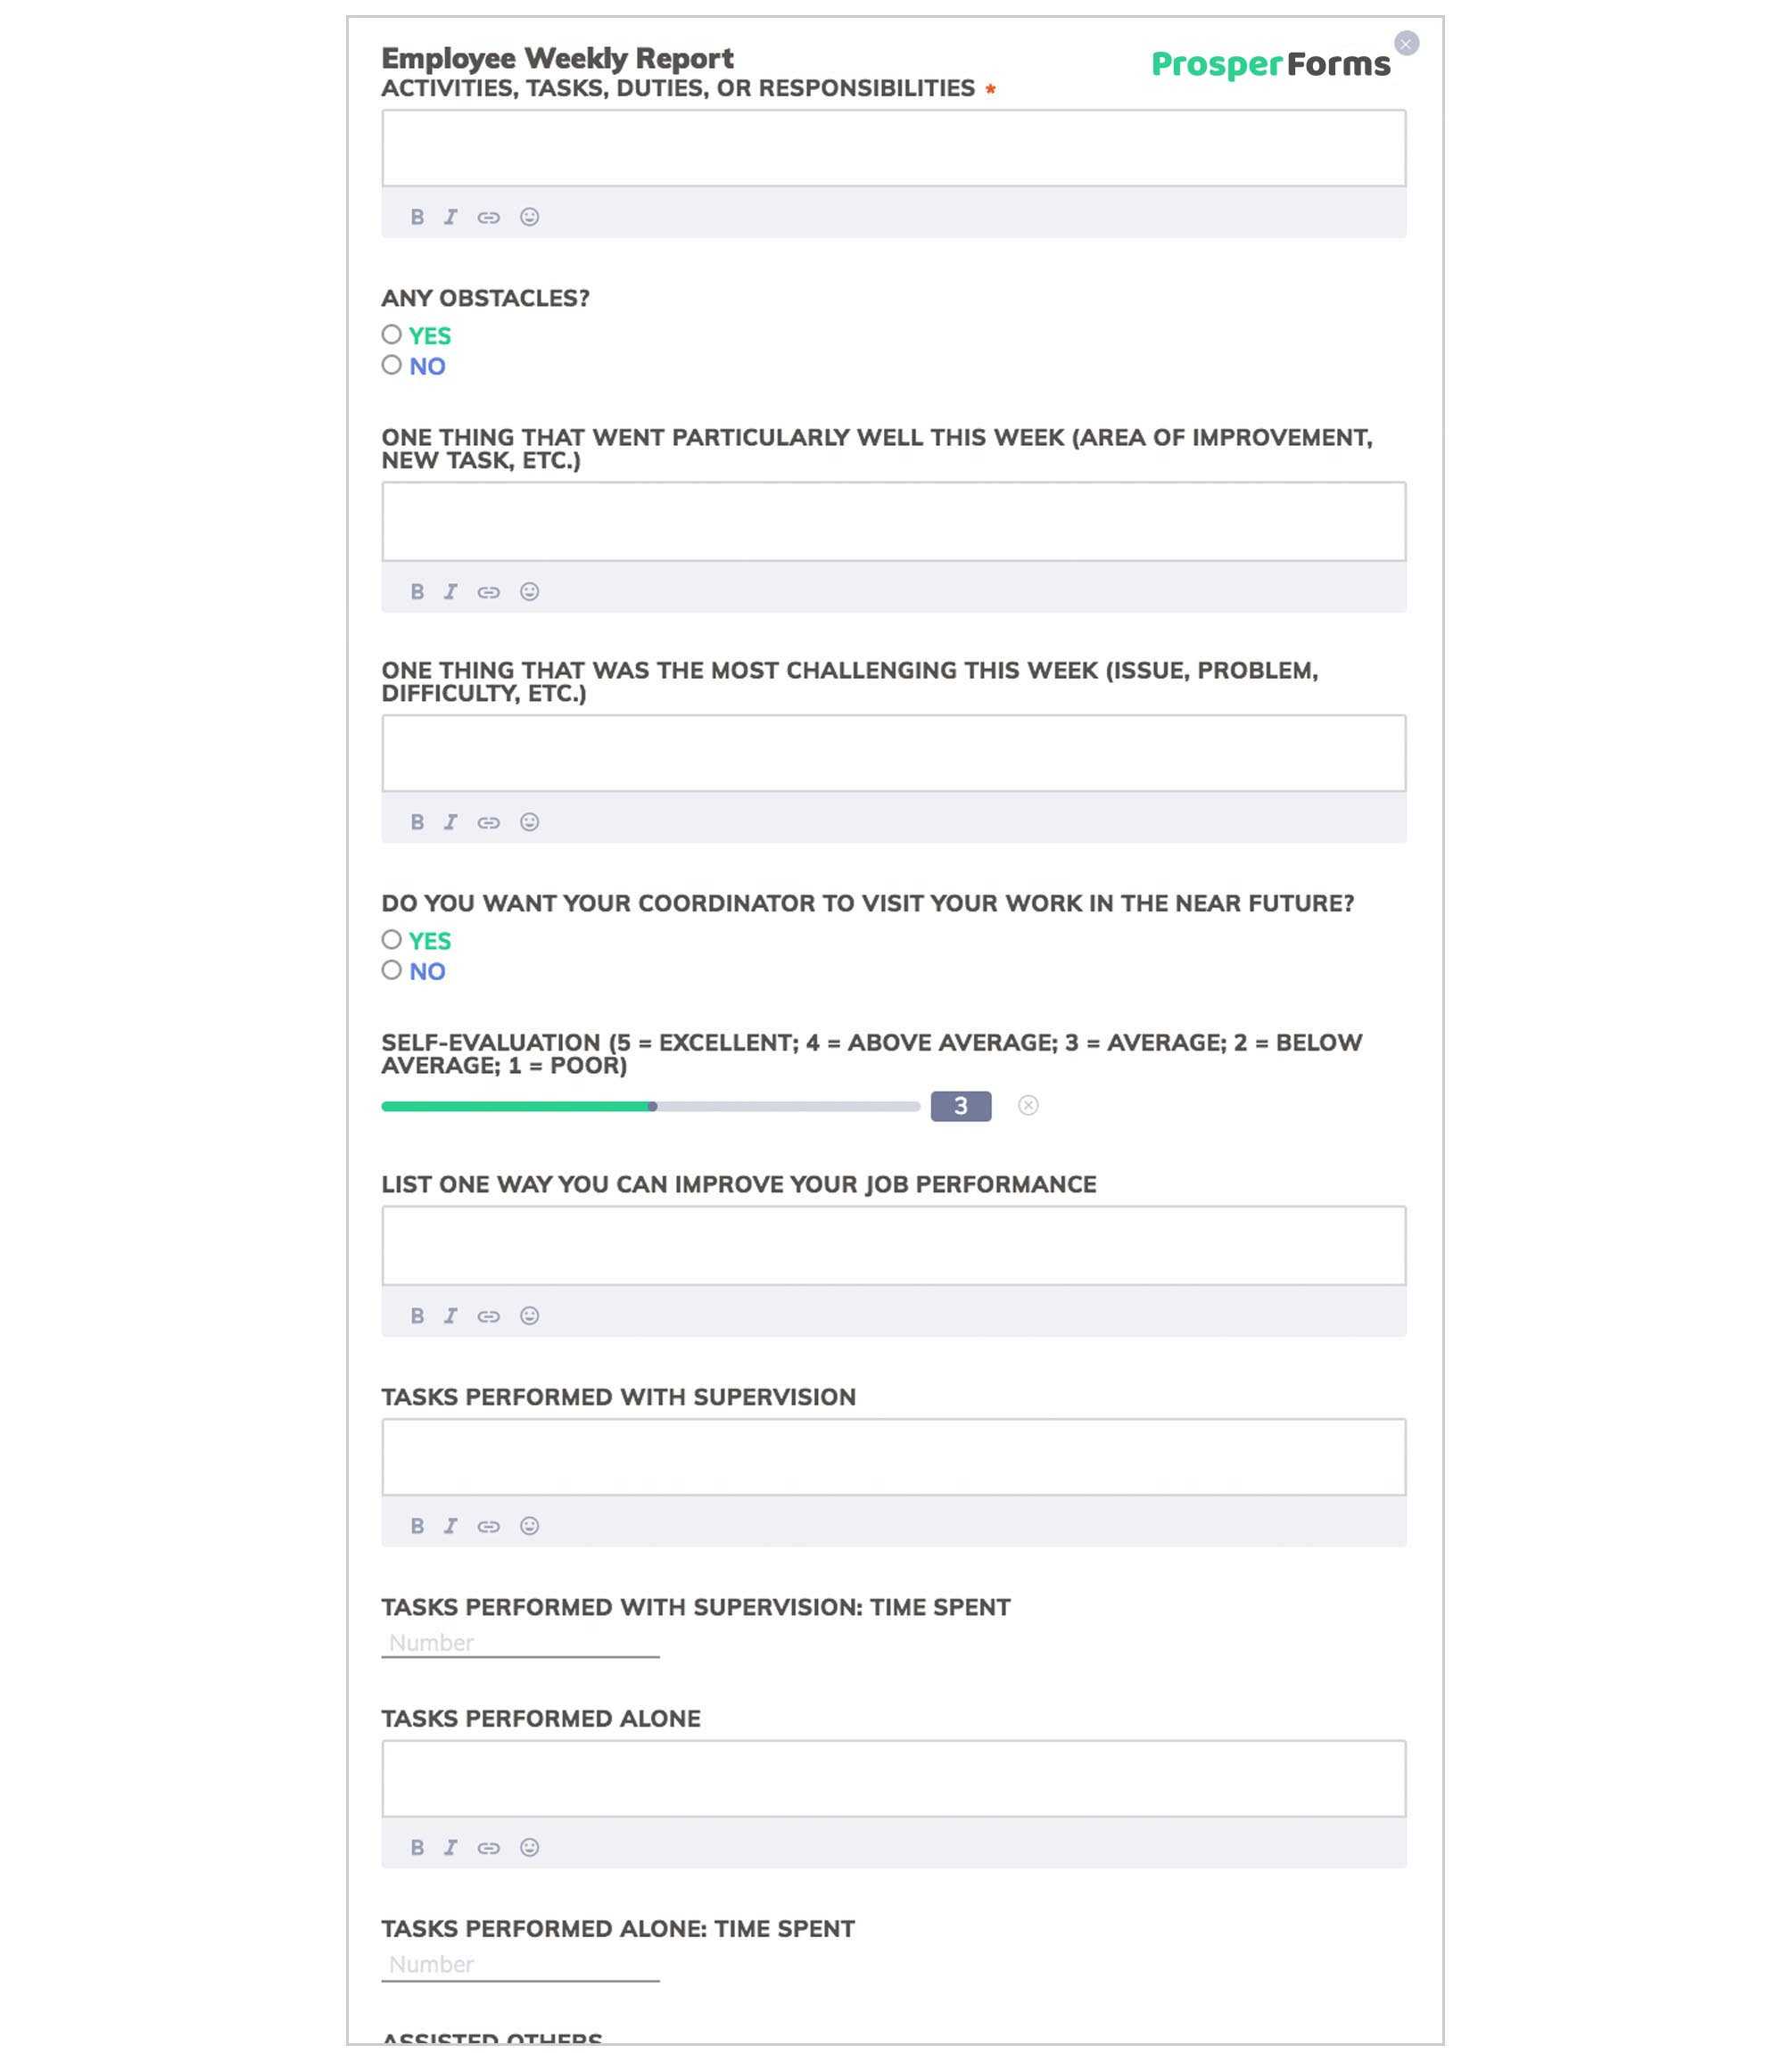Click the Italic icon in first toolbar
1792x2053 pixels.
450,217
